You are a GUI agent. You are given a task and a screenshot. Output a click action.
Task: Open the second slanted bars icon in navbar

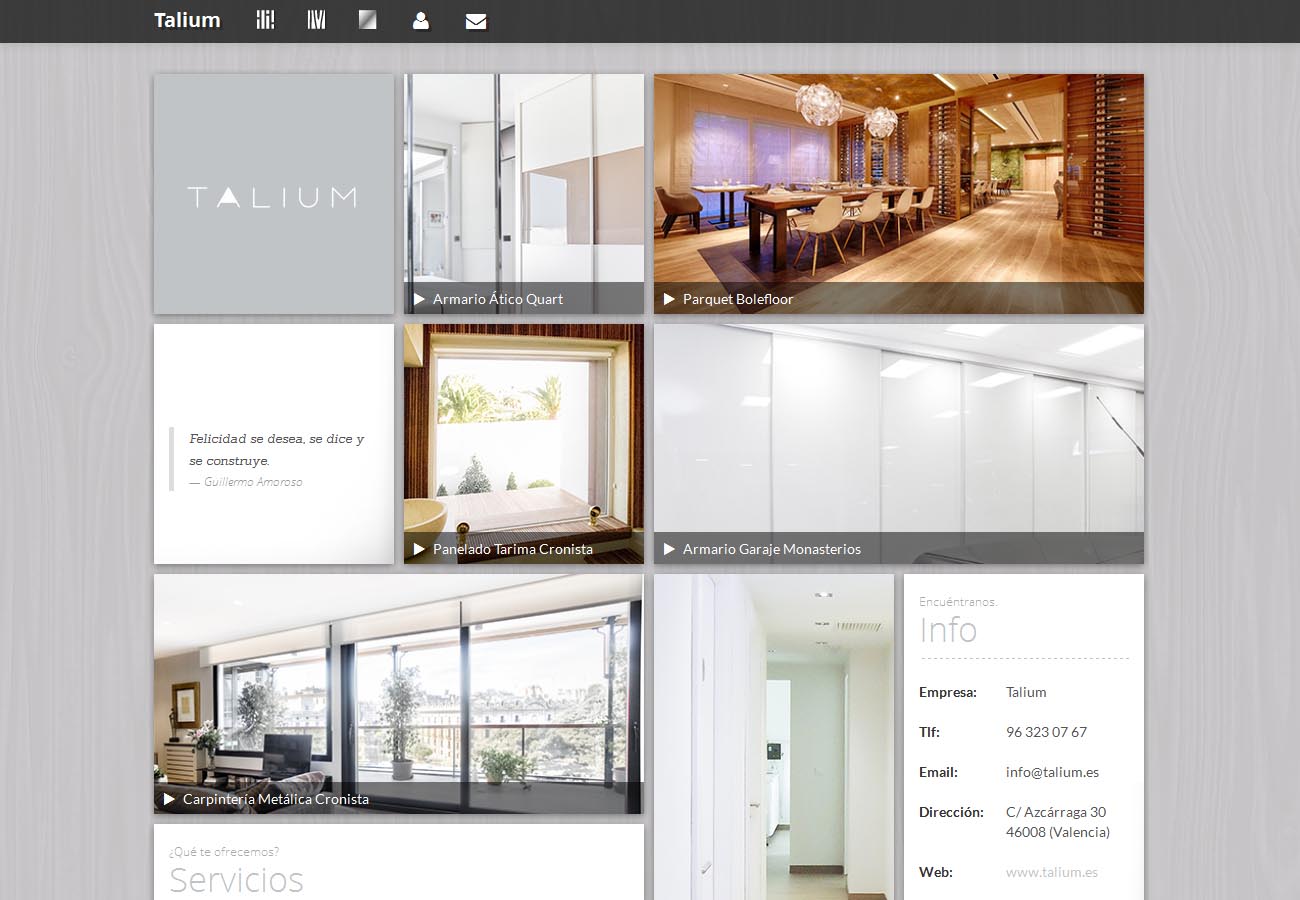[316, 20]
